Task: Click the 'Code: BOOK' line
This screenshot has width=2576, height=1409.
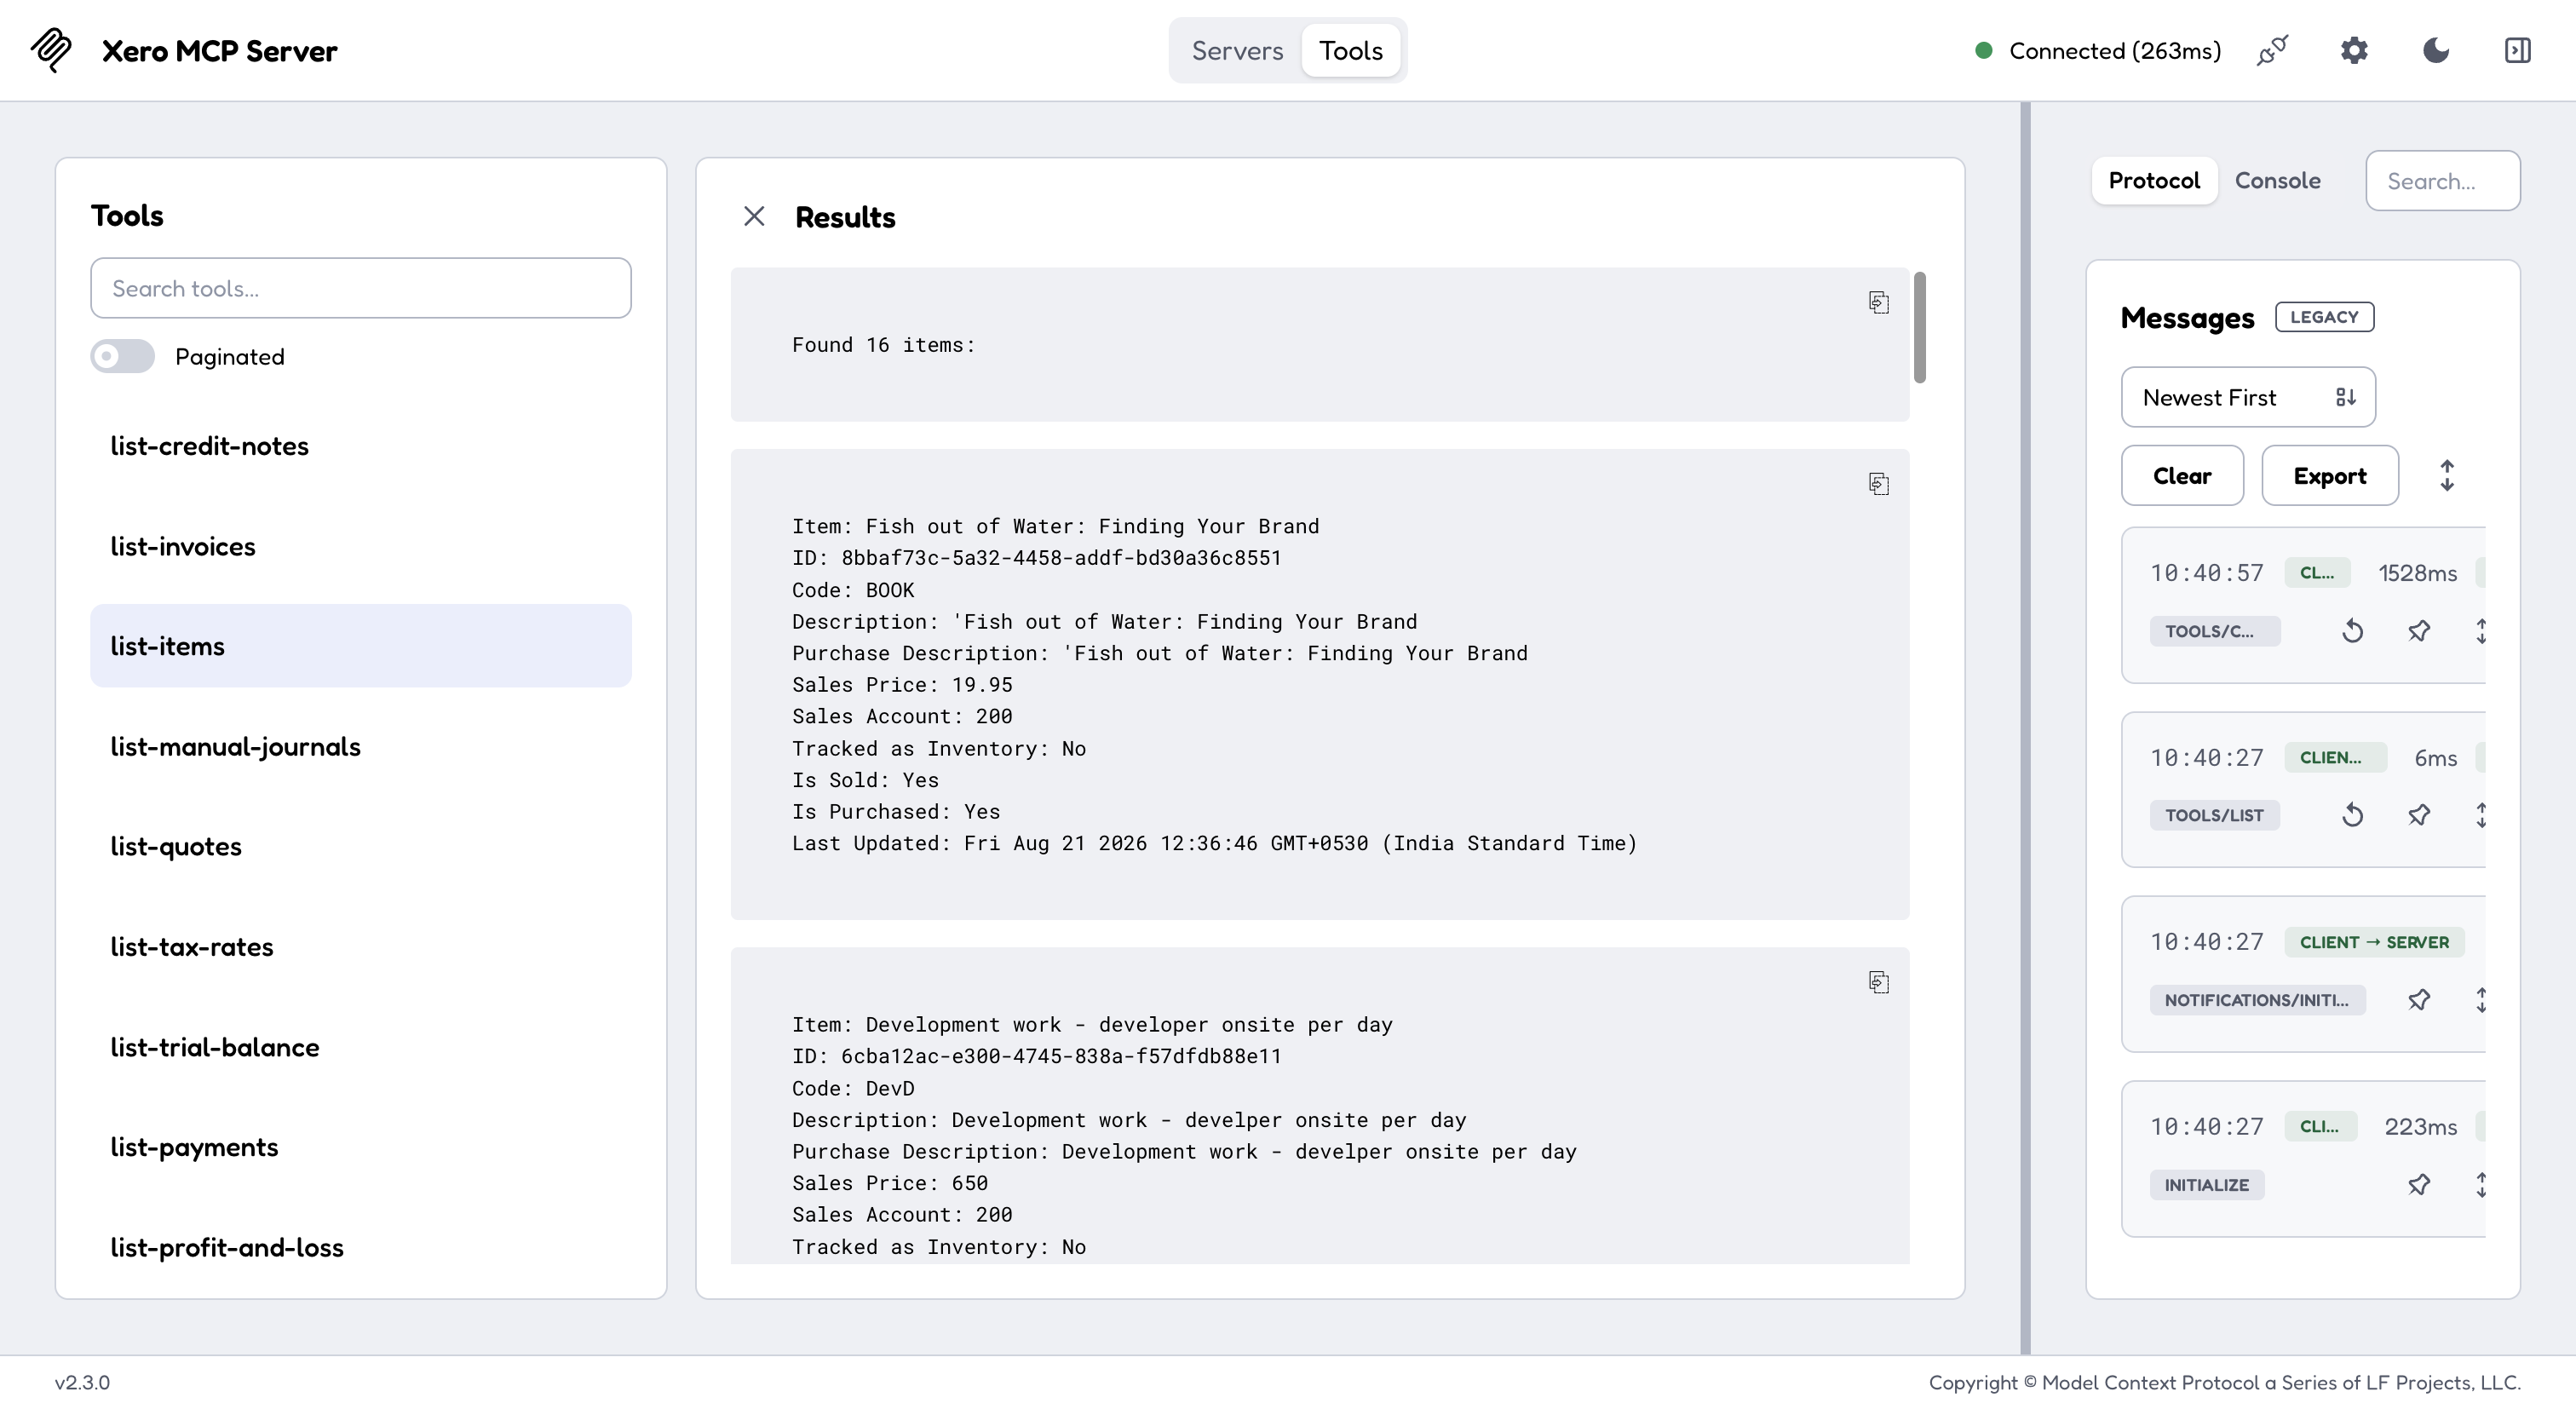Action: click(x=853, y=590)
